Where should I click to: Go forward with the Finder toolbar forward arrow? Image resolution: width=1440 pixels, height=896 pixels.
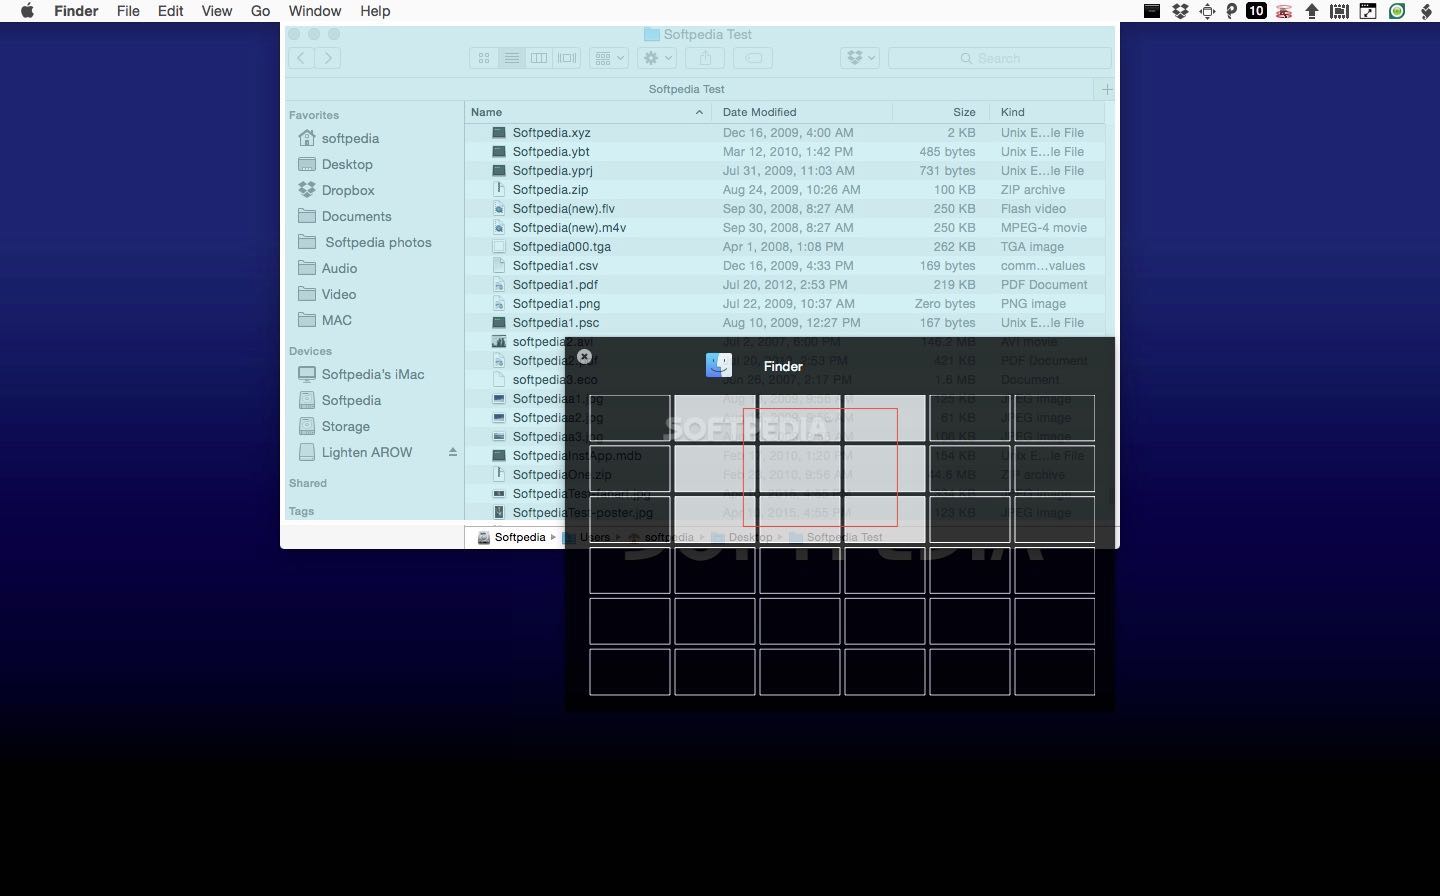point(328,58)
